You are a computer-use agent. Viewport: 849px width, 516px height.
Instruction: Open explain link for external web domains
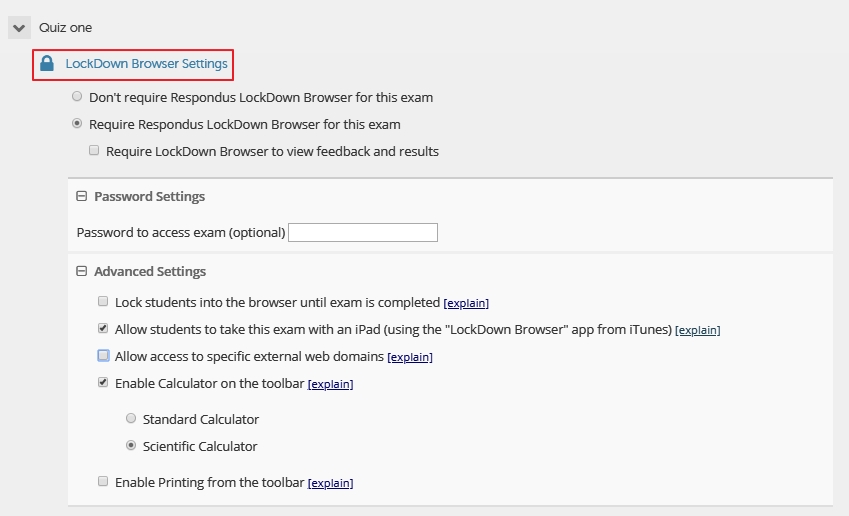[x=410, y=357]
